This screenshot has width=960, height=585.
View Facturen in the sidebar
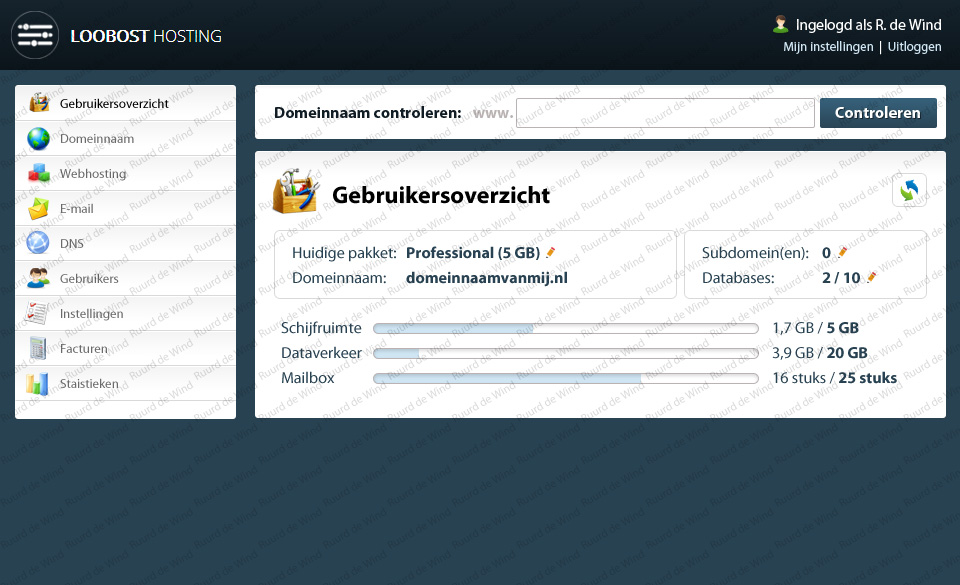point(126,348)
